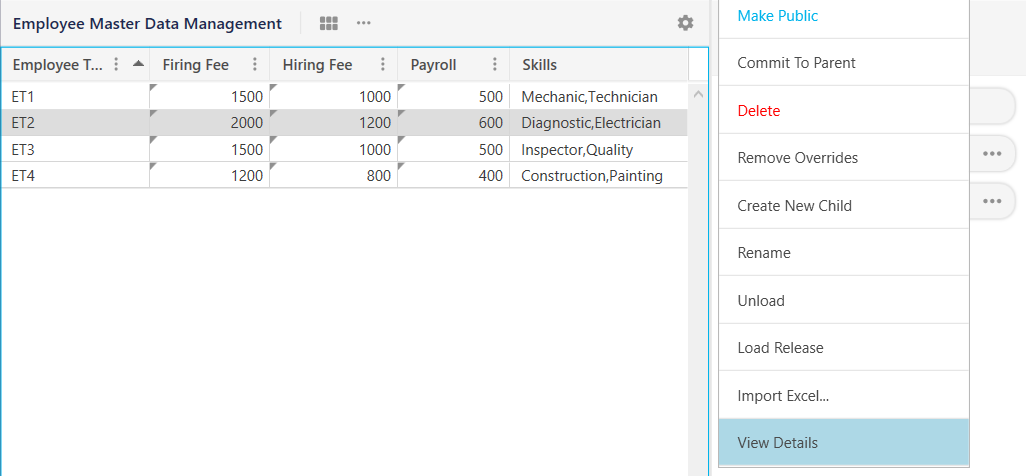
Task: Open lower ellipsis button behind context menu
Action: (992, 201)
